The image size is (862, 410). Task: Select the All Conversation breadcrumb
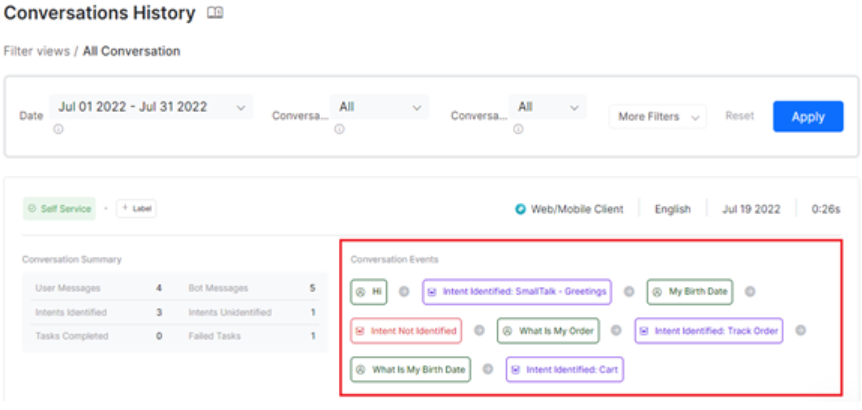pyautogui.click(x=132, y=50)
